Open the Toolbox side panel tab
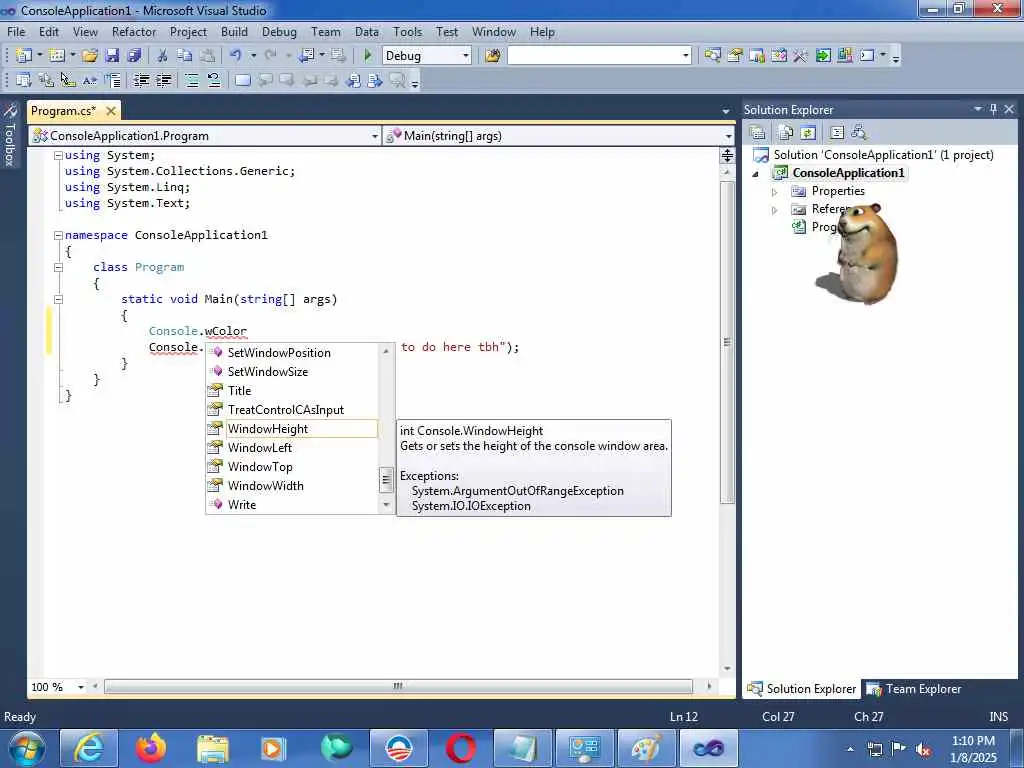Image resolution: width=1024 pixels, height=768 pixels. pyautogui.click(x=10, y=135)
